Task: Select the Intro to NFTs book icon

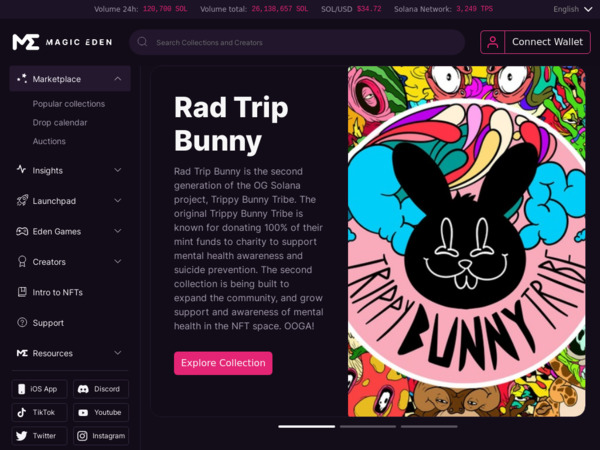Action: coord(22,292)
